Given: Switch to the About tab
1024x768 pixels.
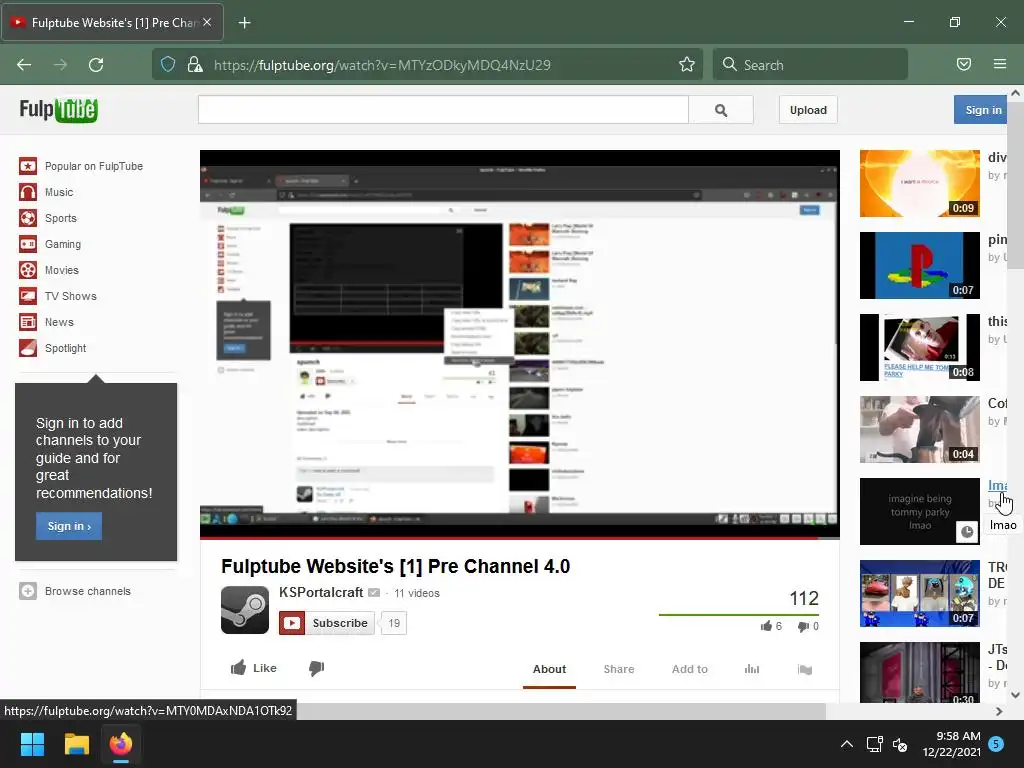Looking at the screenshot, I should pos(549,669).
